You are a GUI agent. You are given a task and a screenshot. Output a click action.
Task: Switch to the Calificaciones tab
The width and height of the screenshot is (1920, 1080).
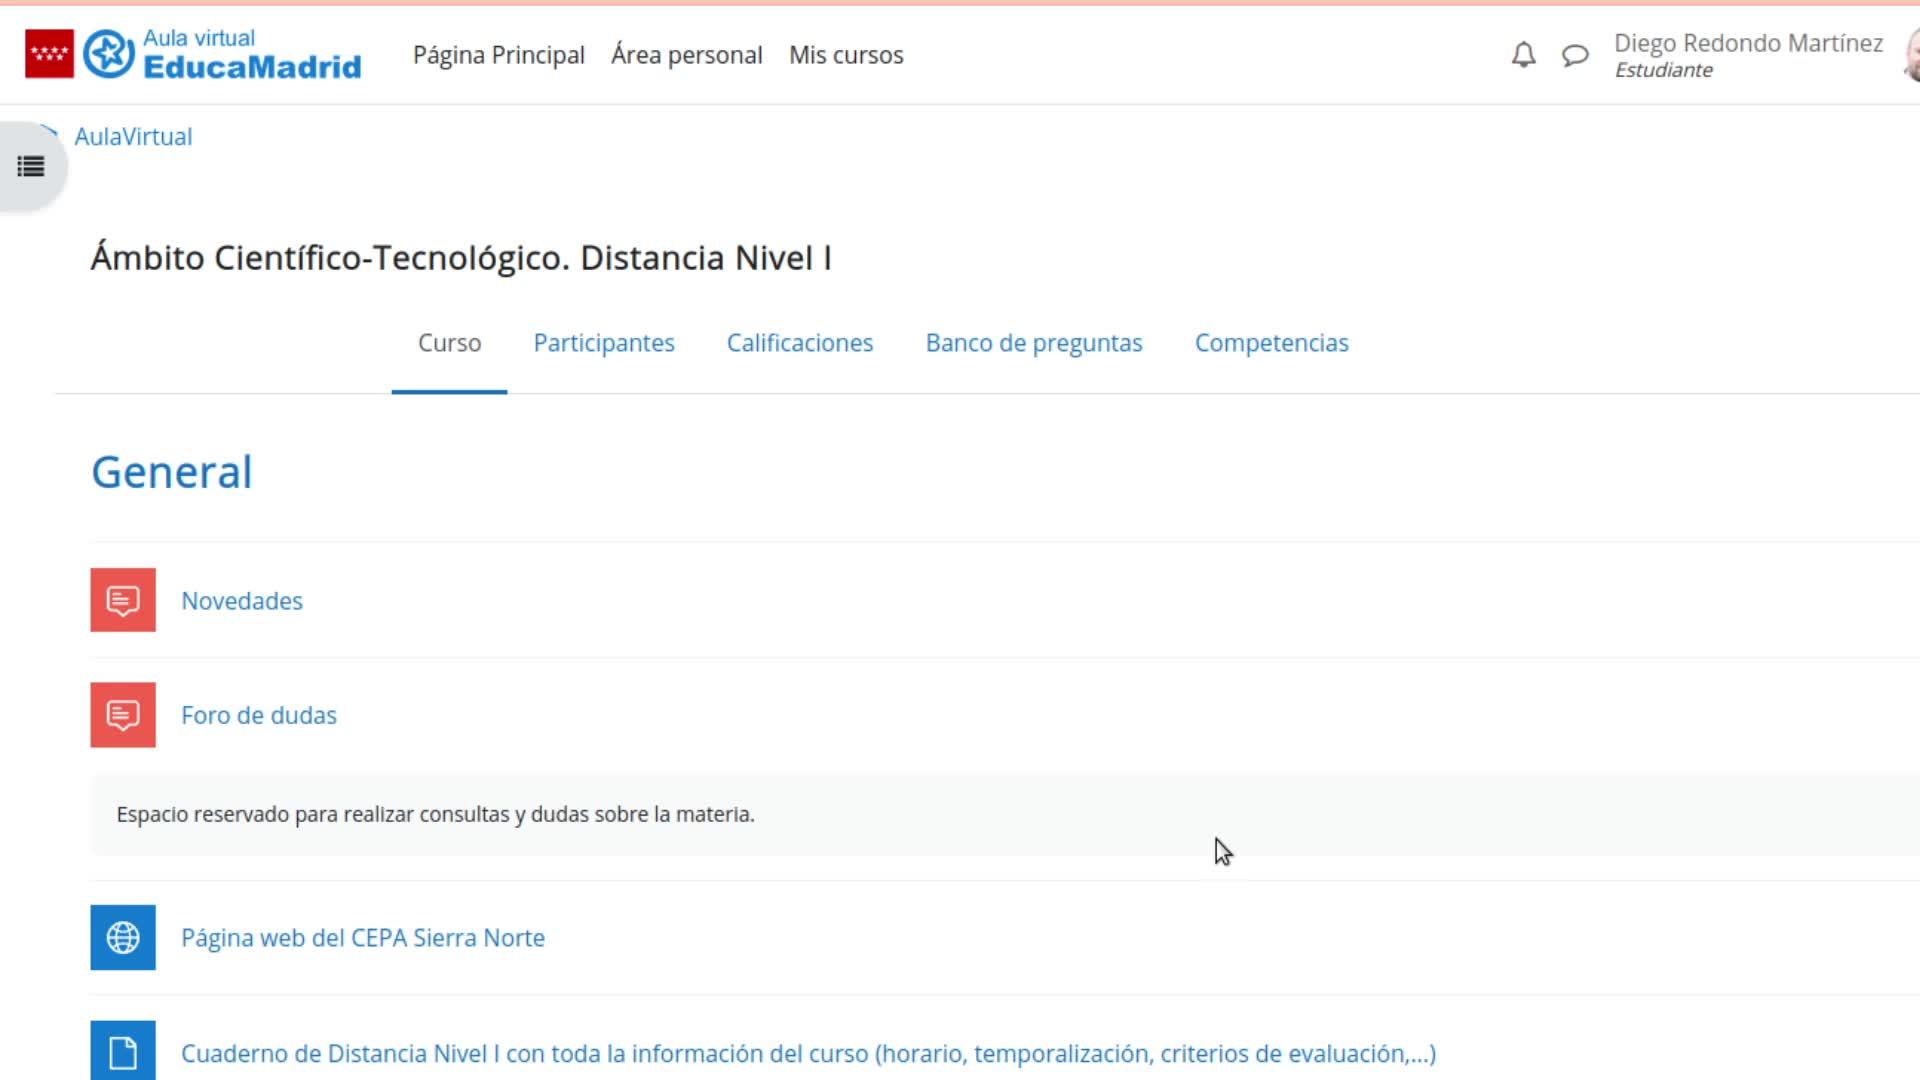point(800,343)
